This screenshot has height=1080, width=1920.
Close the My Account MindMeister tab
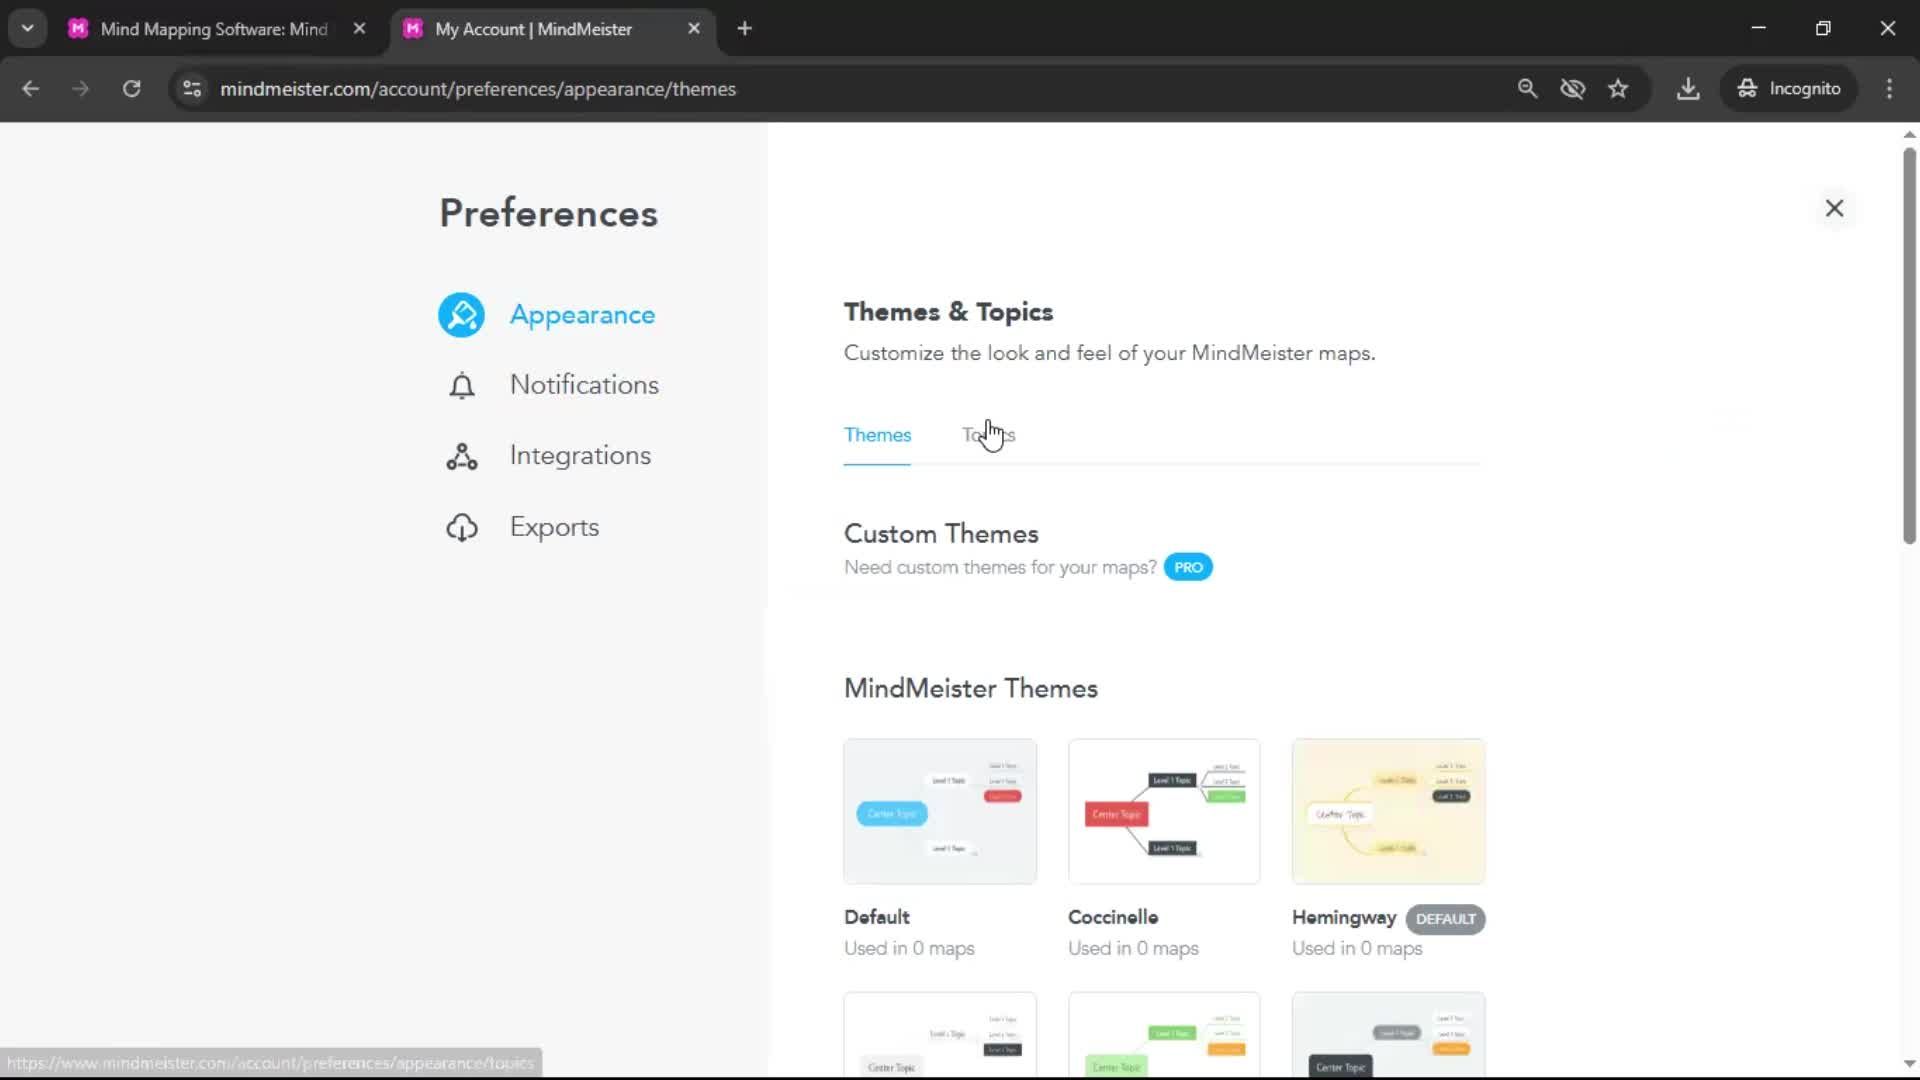pyautogui.click(x=694, y=29)
